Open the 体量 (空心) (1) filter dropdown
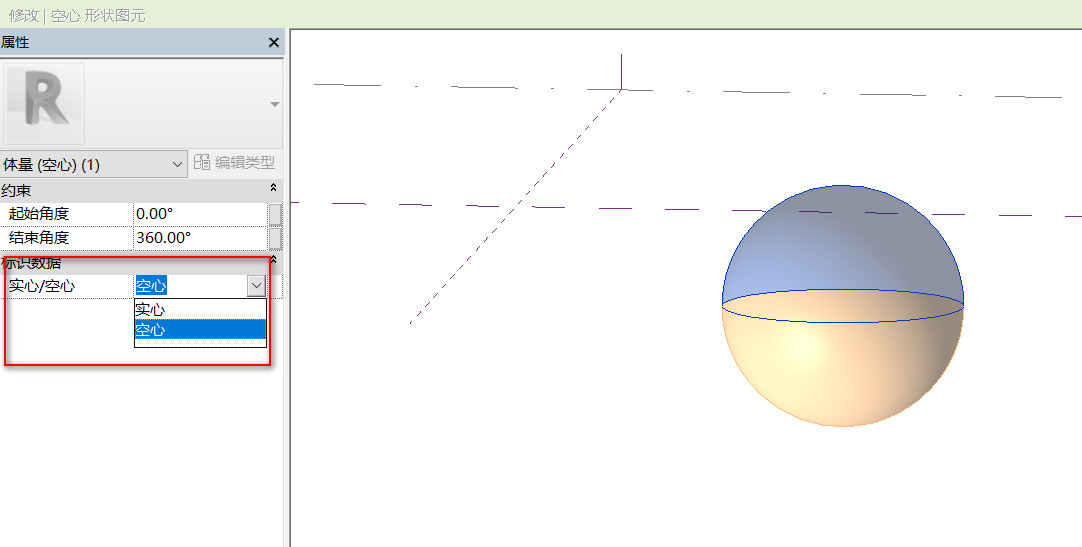The width and height of the screenshot is (1082, 547). coord(94,165)
